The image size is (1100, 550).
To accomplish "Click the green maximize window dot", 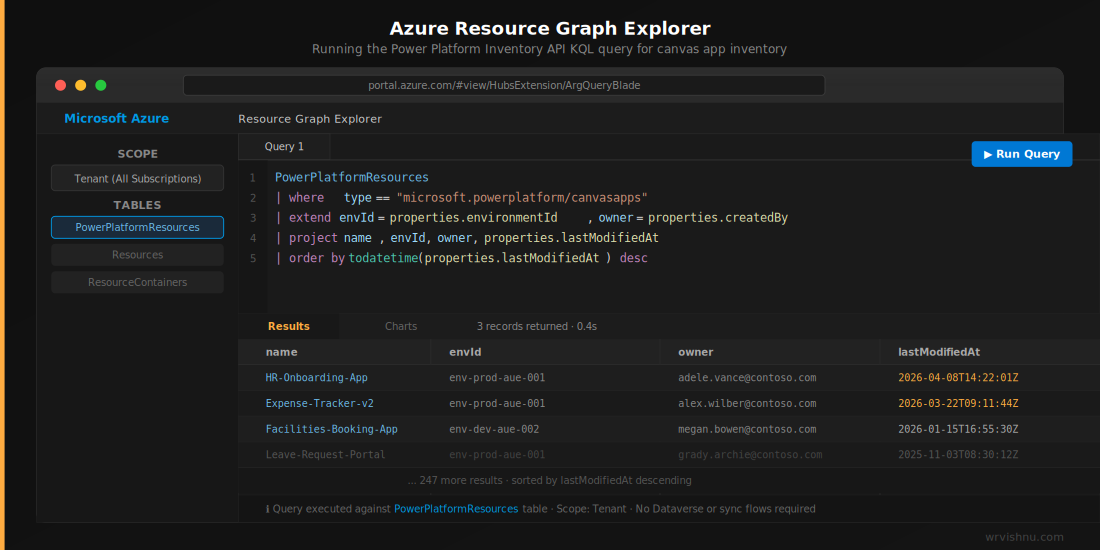I will coord(101,86).
